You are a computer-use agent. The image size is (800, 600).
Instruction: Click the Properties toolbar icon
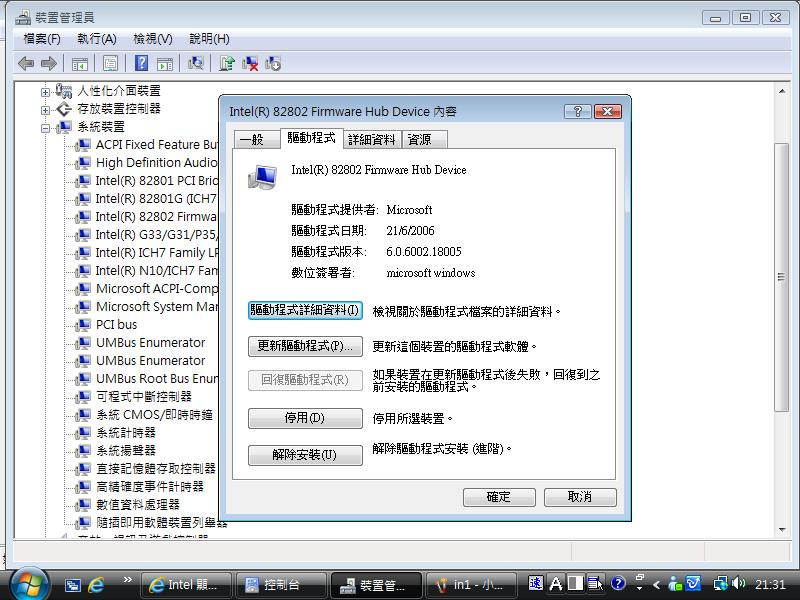click(x=110, y=64)
